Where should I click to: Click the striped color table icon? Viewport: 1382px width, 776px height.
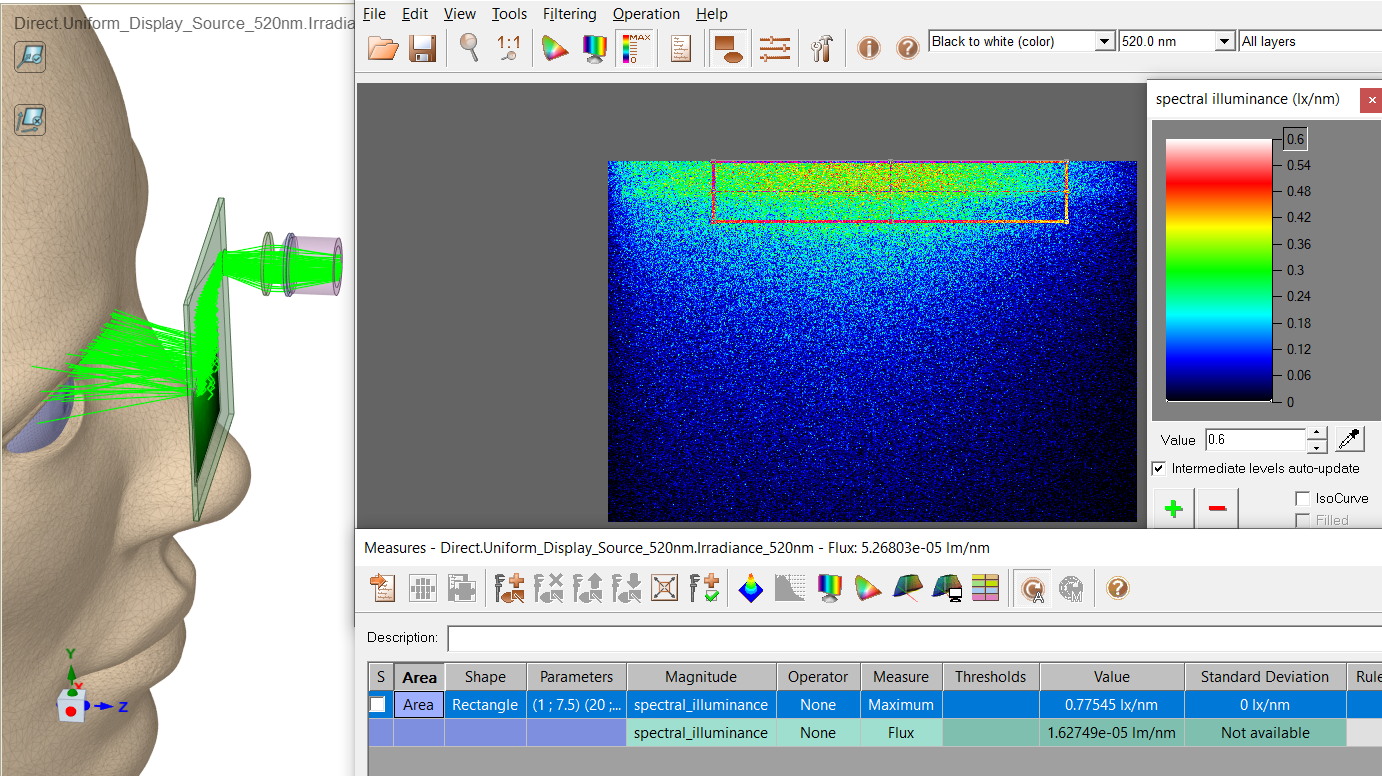pos(985,588)
